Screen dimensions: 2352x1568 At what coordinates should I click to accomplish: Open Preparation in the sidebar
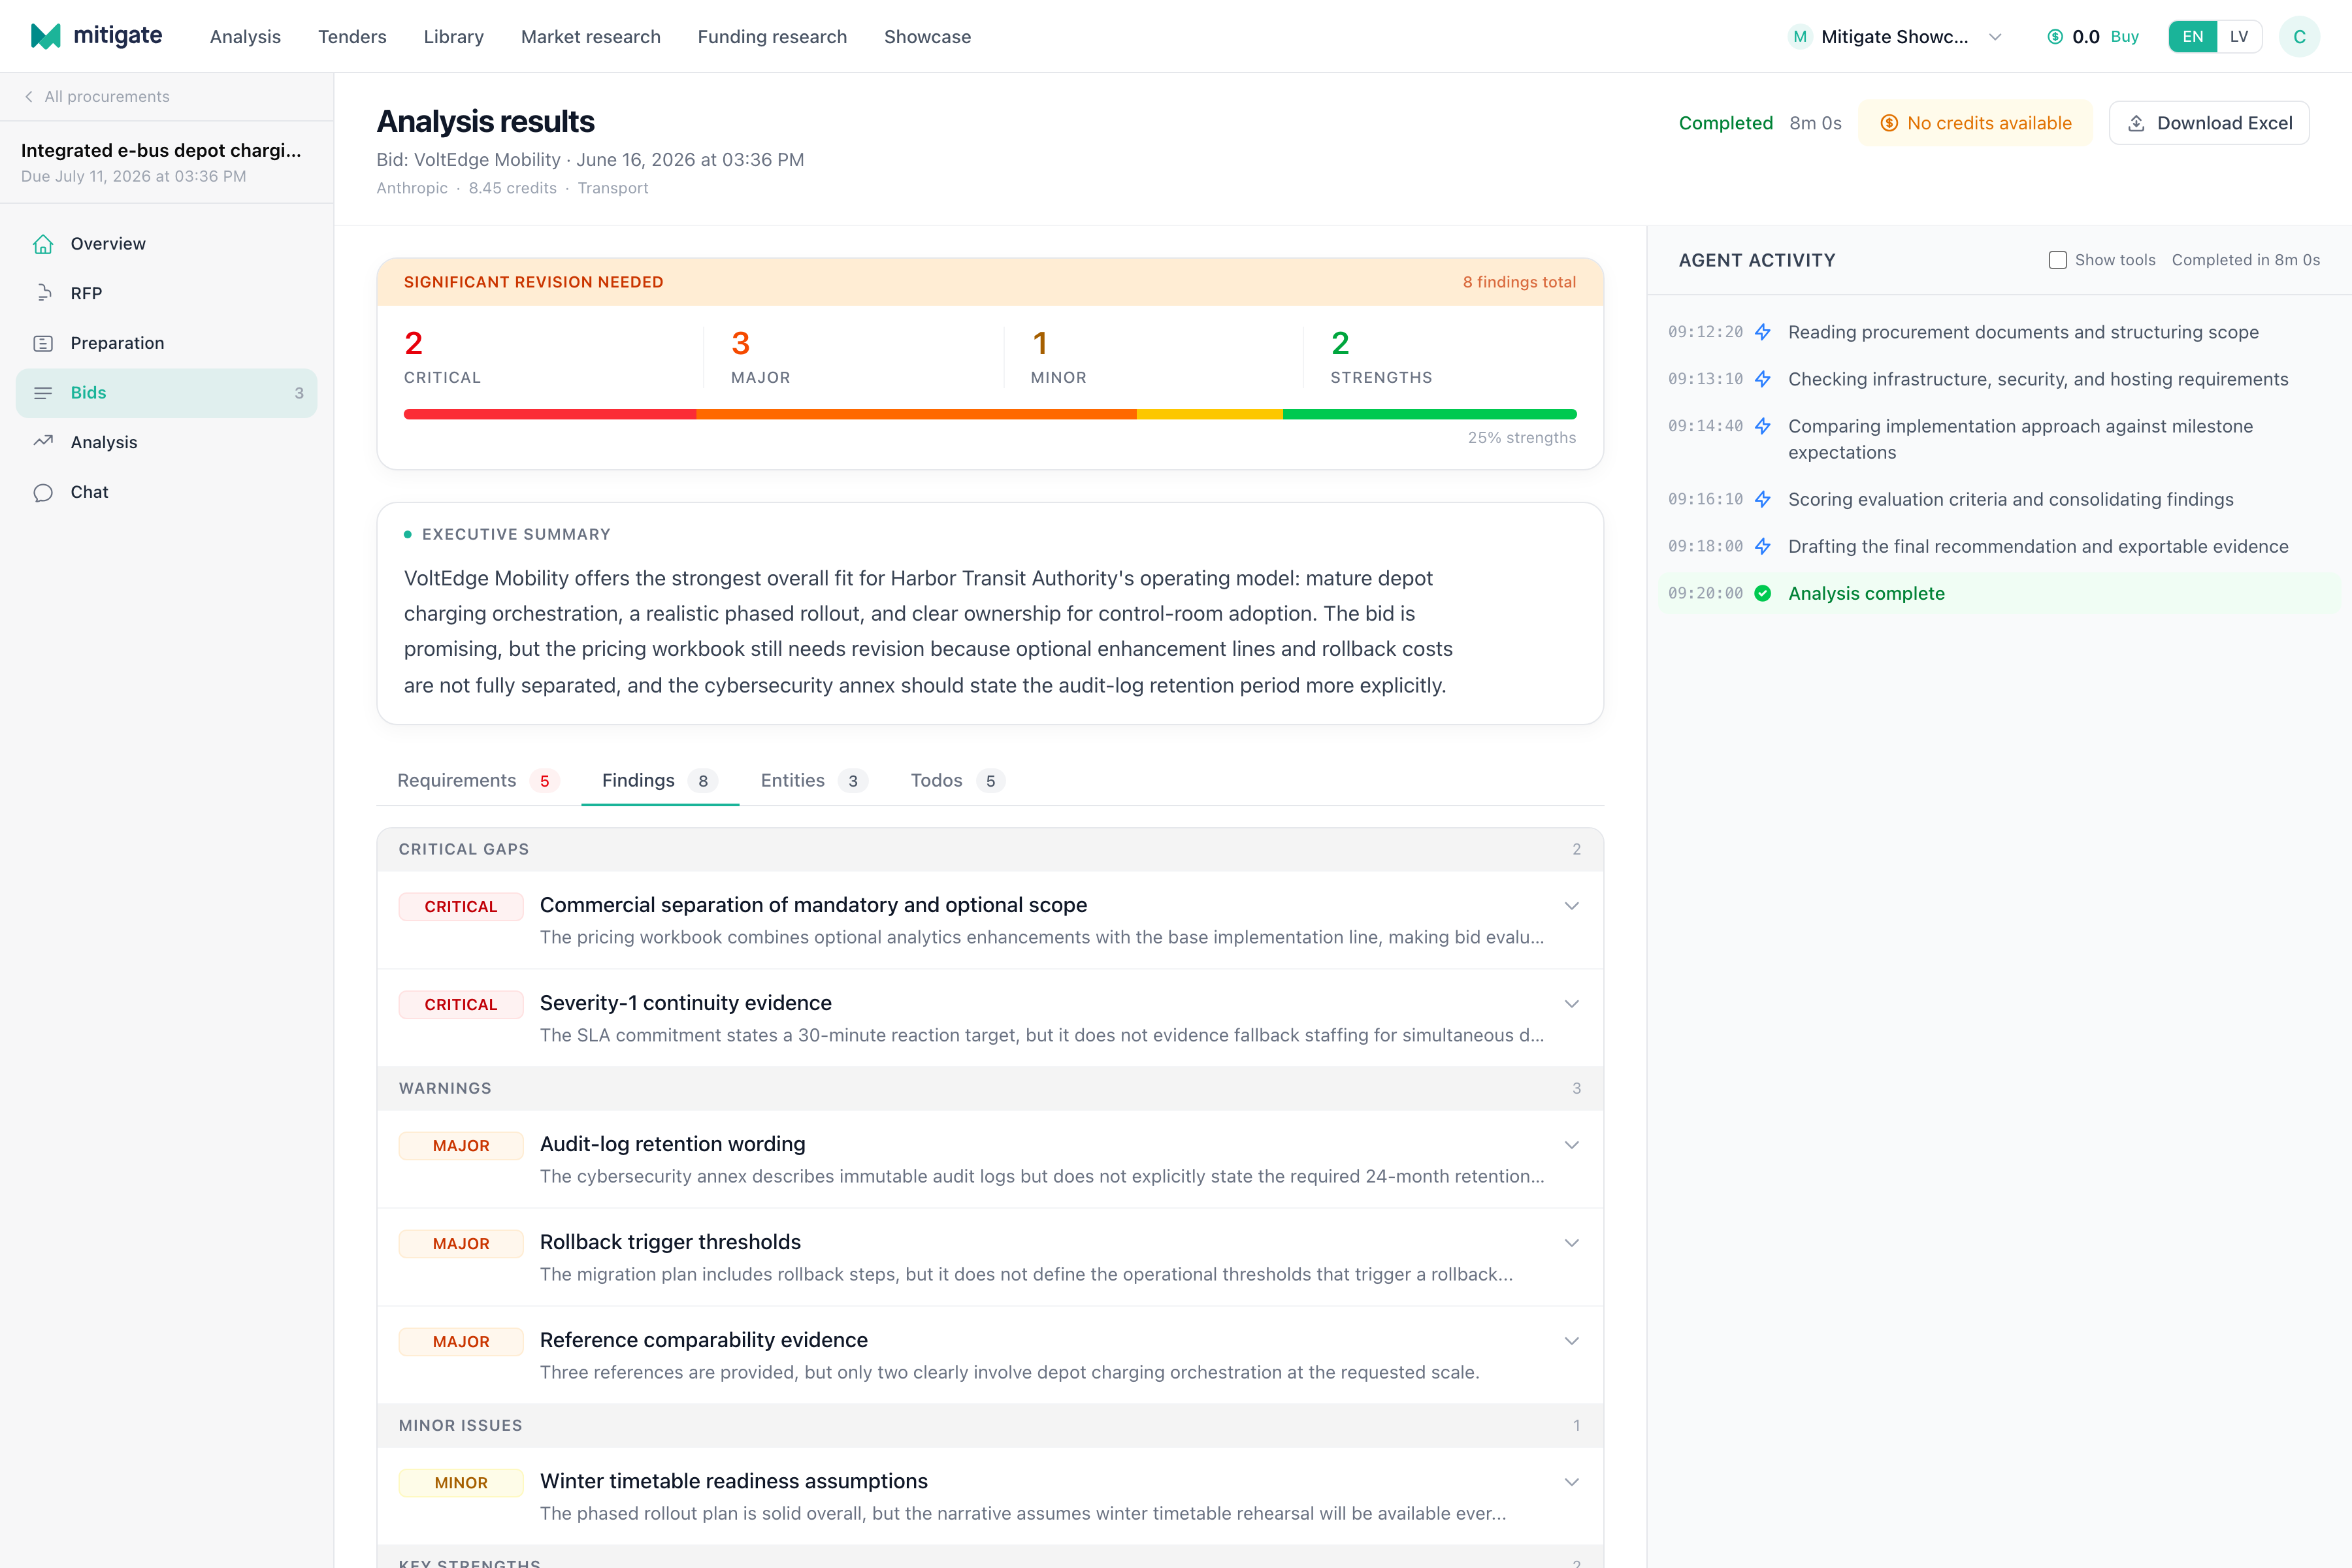(166, 343)
